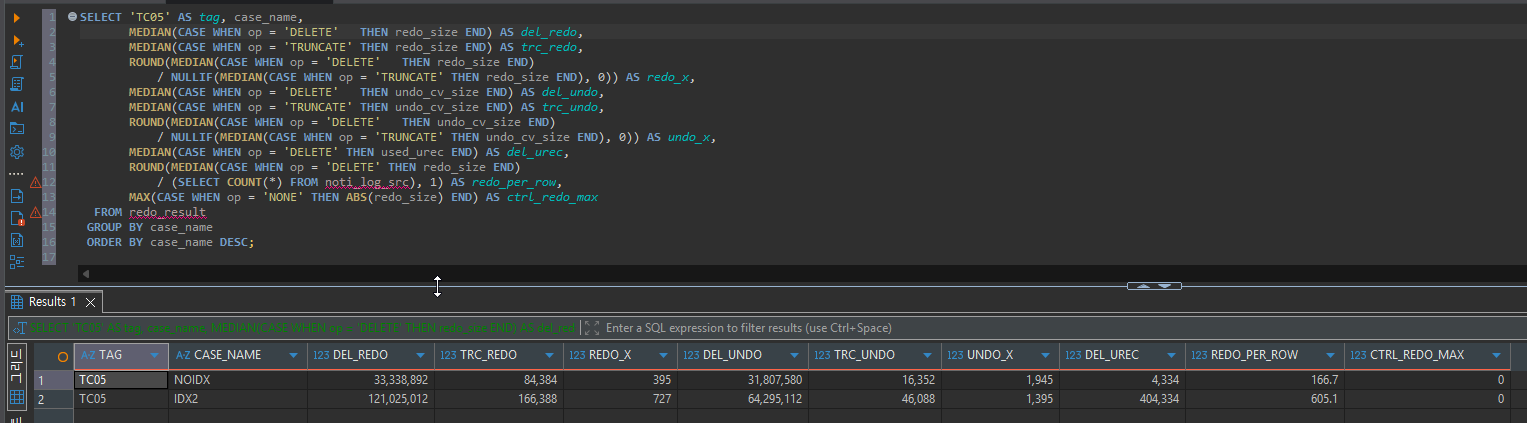This screenshot has height=423, width=1527.
Task: Click the editor horizontal scrollbar left arrow
Action: [85, 273]
